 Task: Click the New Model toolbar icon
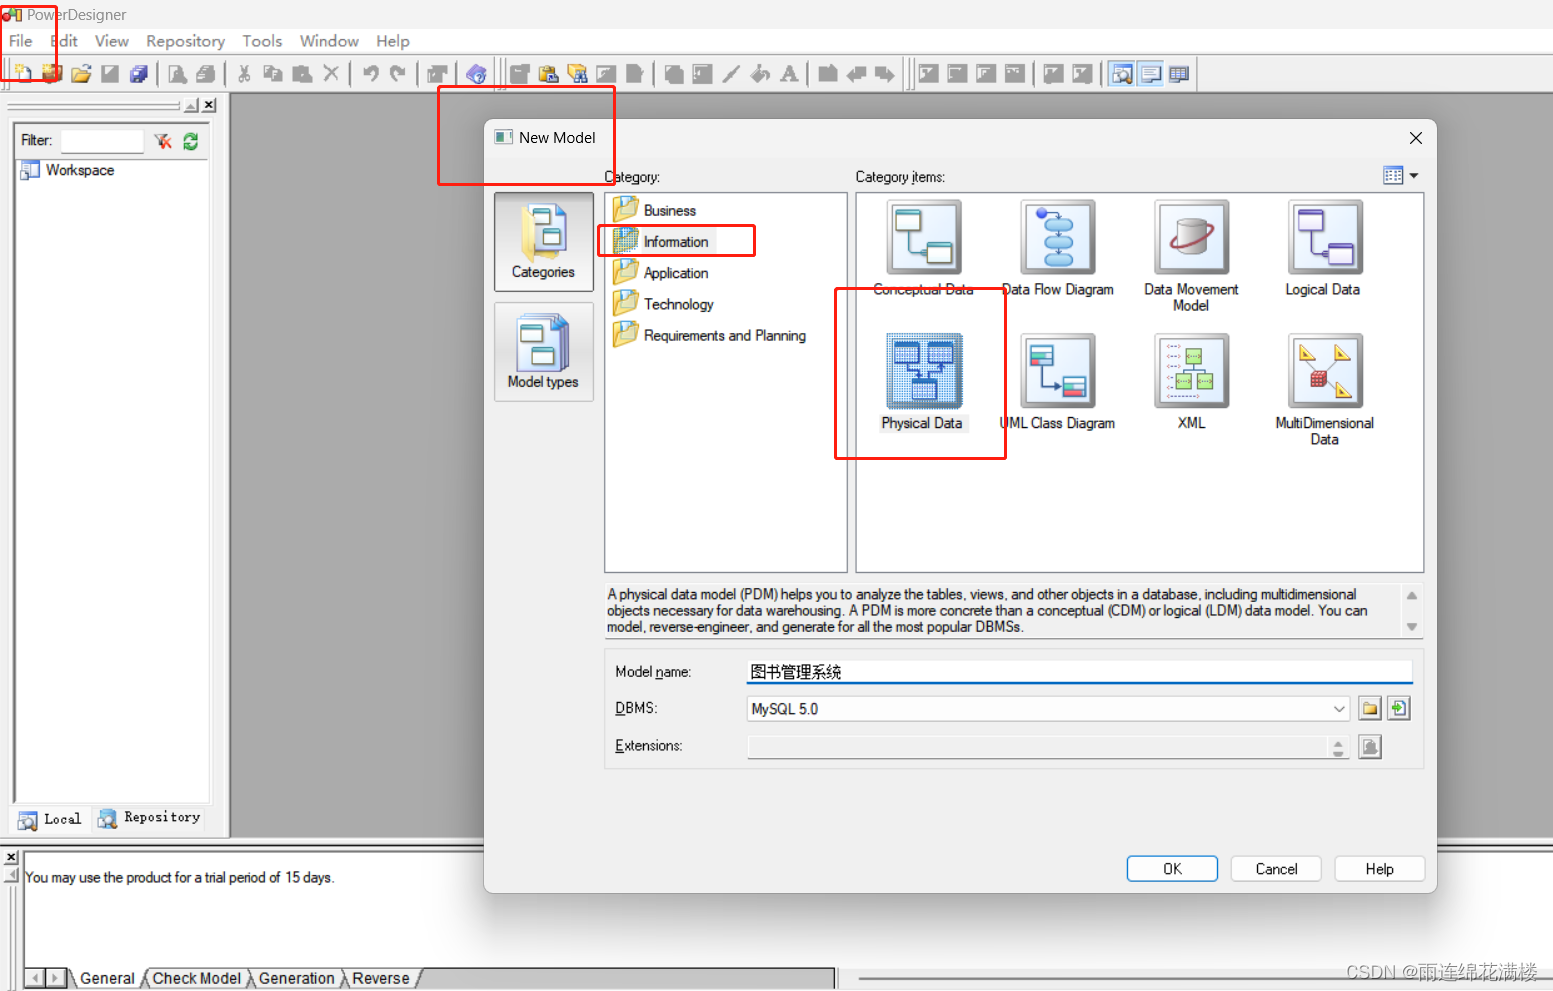coord(22,73)
